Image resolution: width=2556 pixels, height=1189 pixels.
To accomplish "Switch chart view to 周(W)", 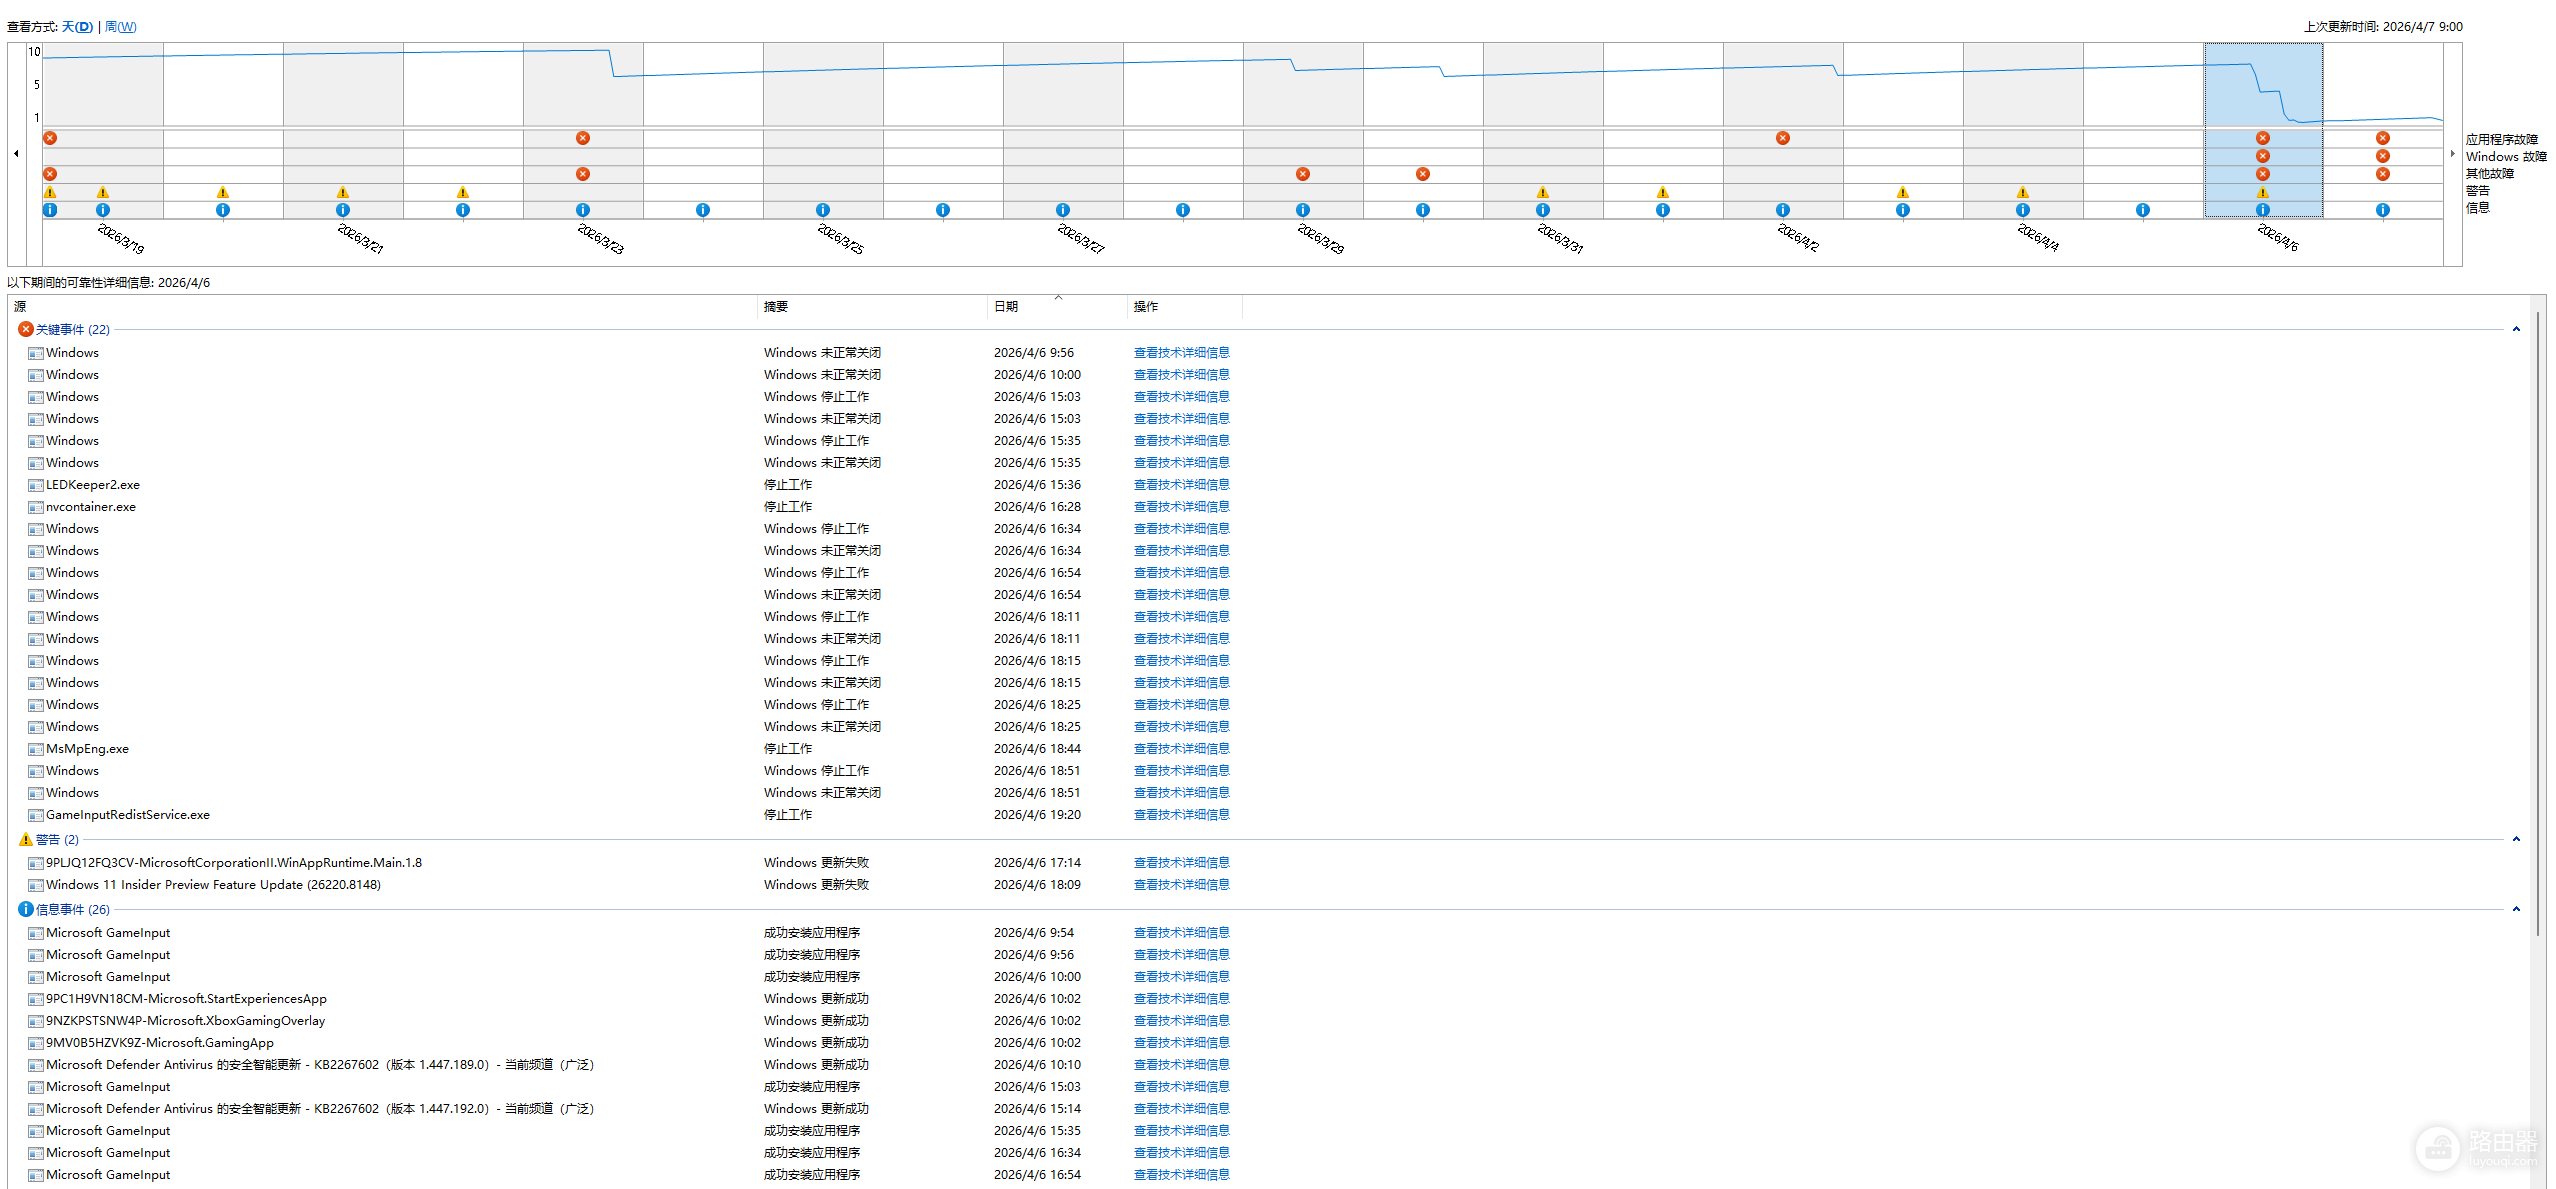I will click(x=121, y=27).
